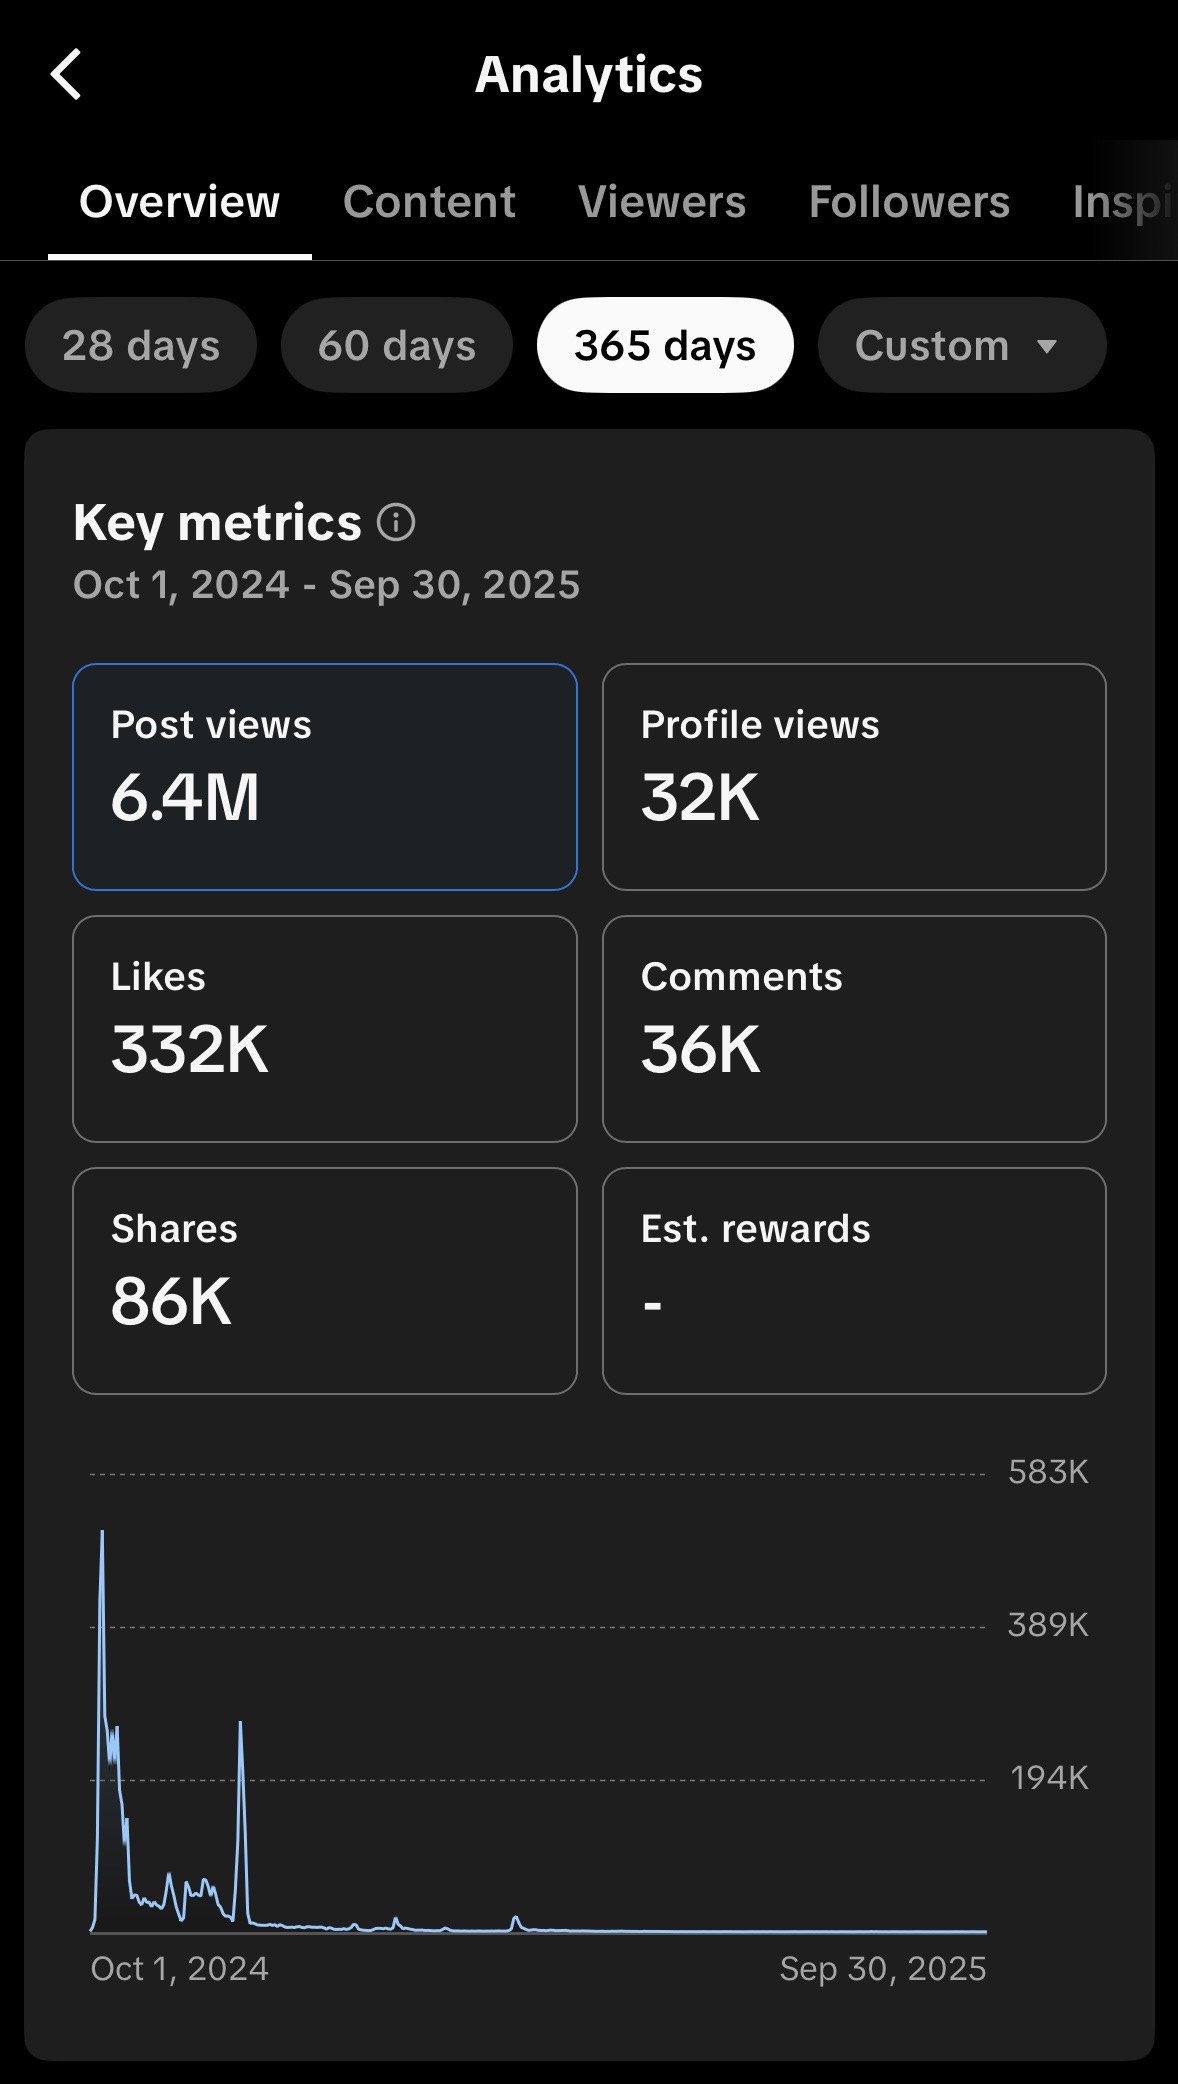Select the 28 days range
The width and height of the screenshot is (1178, 2084).
coord(141,346)
